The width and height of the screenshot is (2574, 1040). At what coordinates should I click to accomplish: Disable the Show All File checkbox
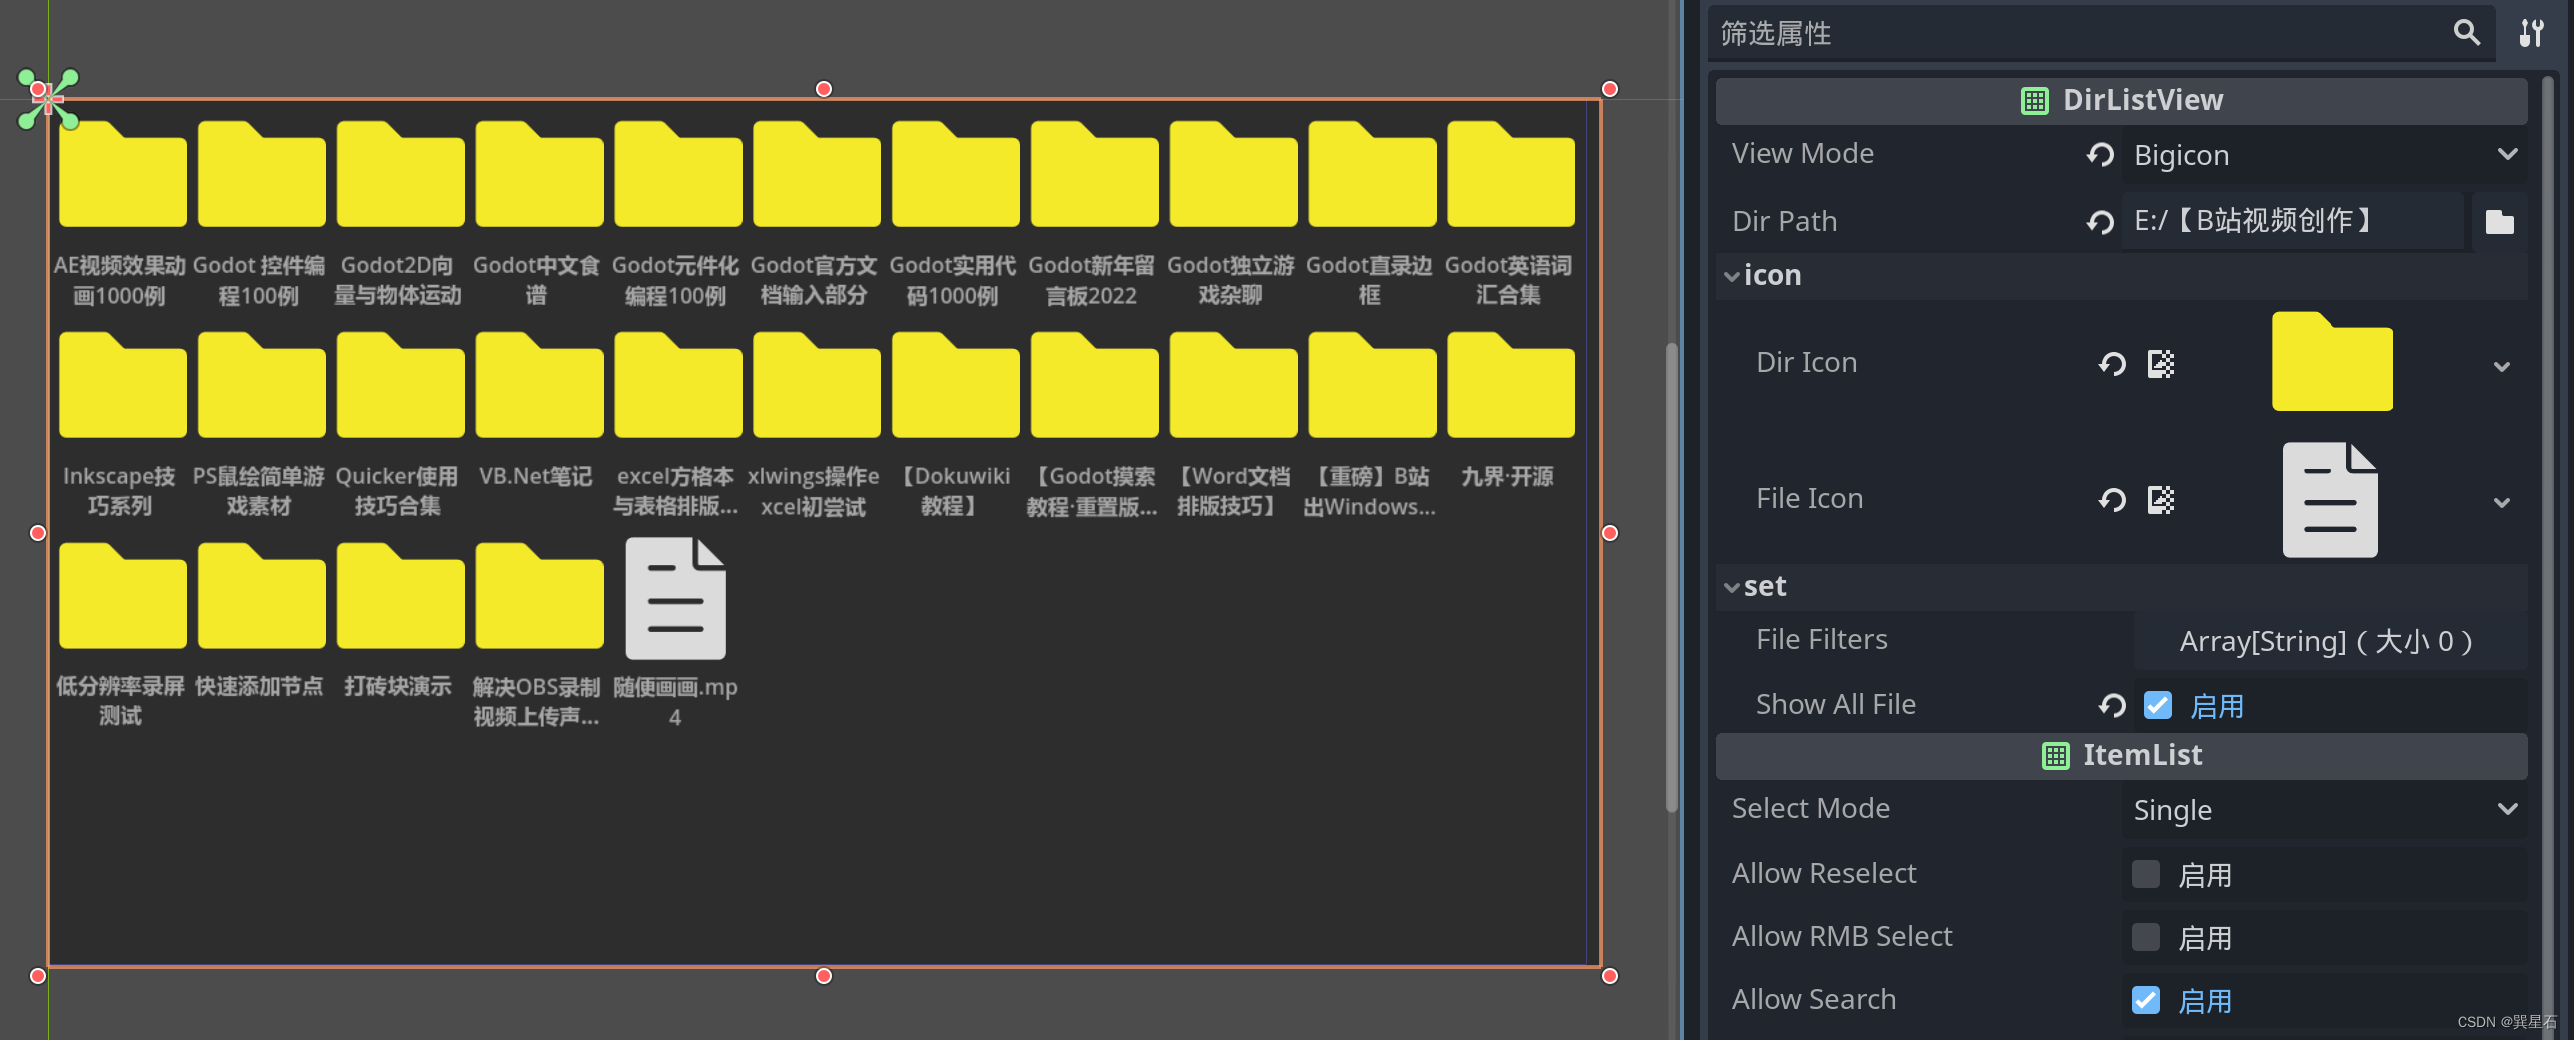(x=2157, y=705)
